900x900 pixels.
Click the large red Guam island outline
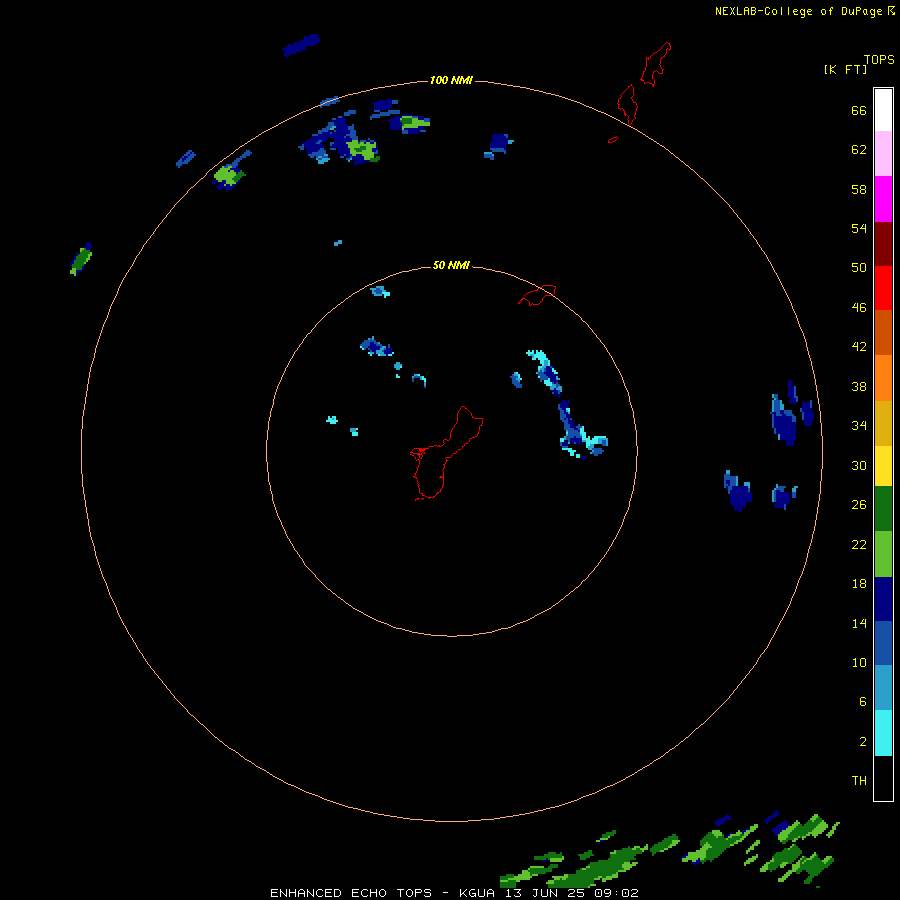coord(447,453)
